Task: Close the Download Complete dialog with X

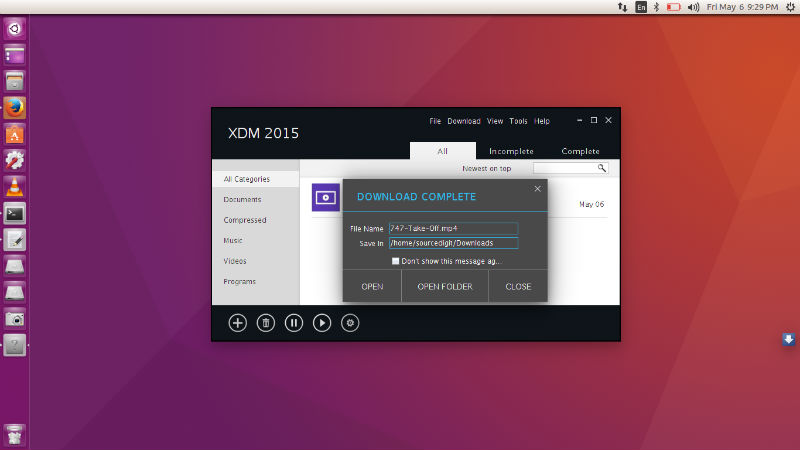Action: tap(537, 189)
